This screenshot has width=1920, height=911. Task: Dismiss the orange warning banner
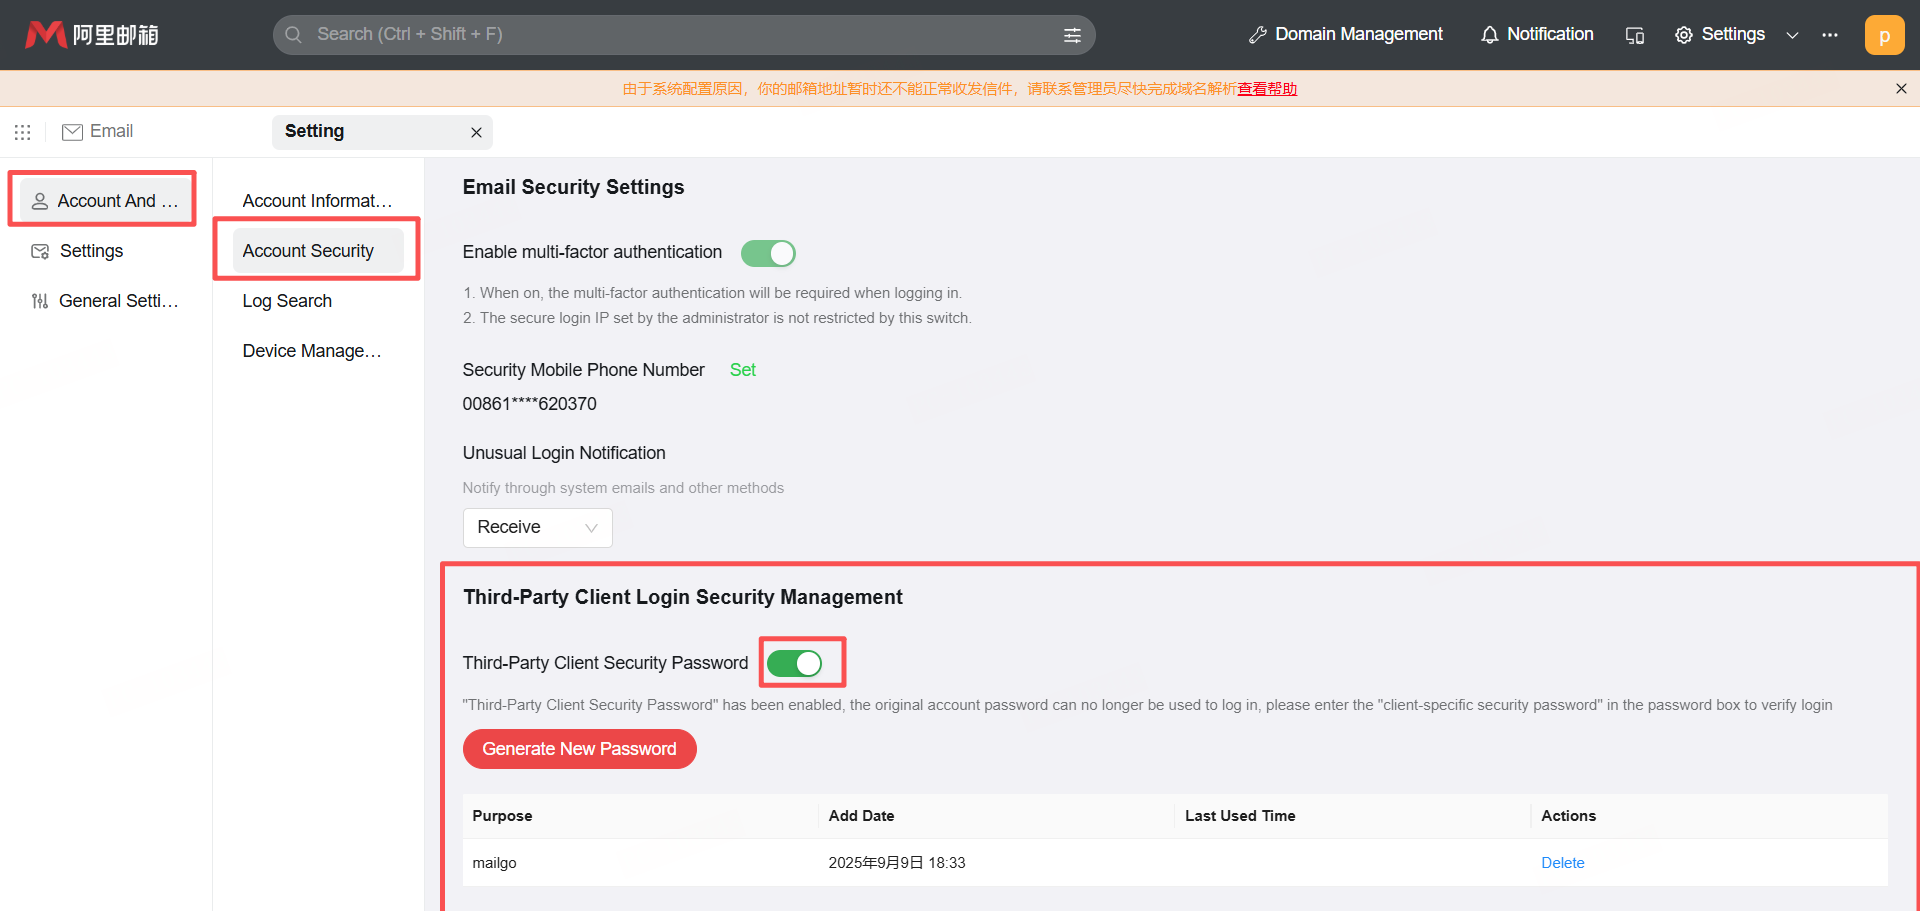coord(1901,89)
